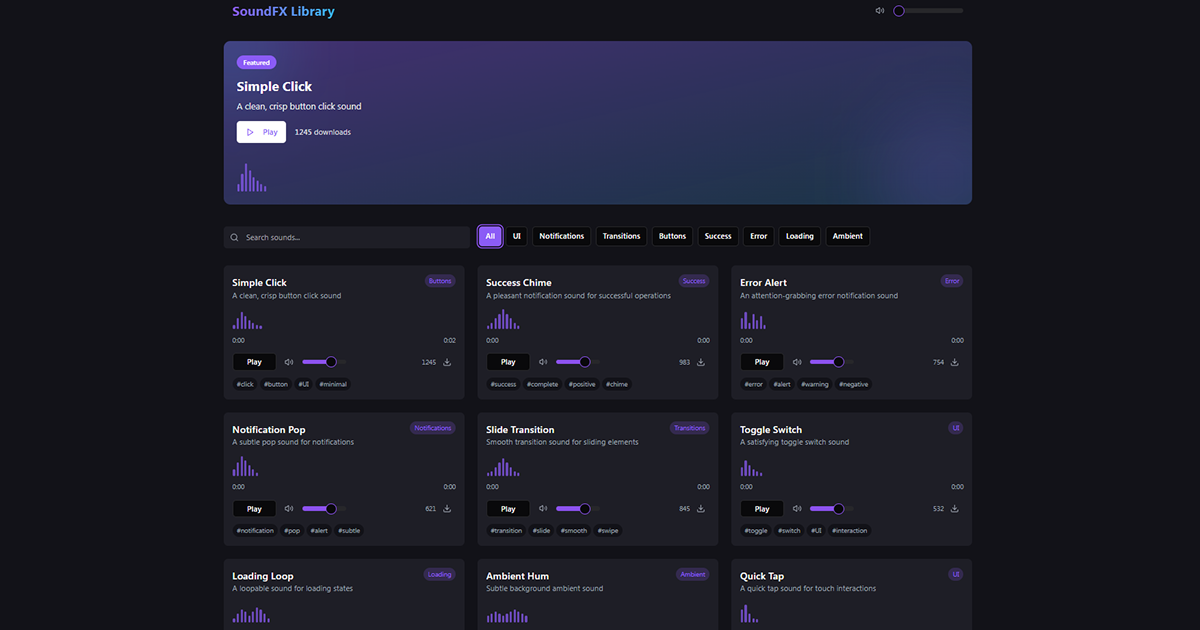
Task: Play the Toggle Switch sound
Action: pos(762,509)
